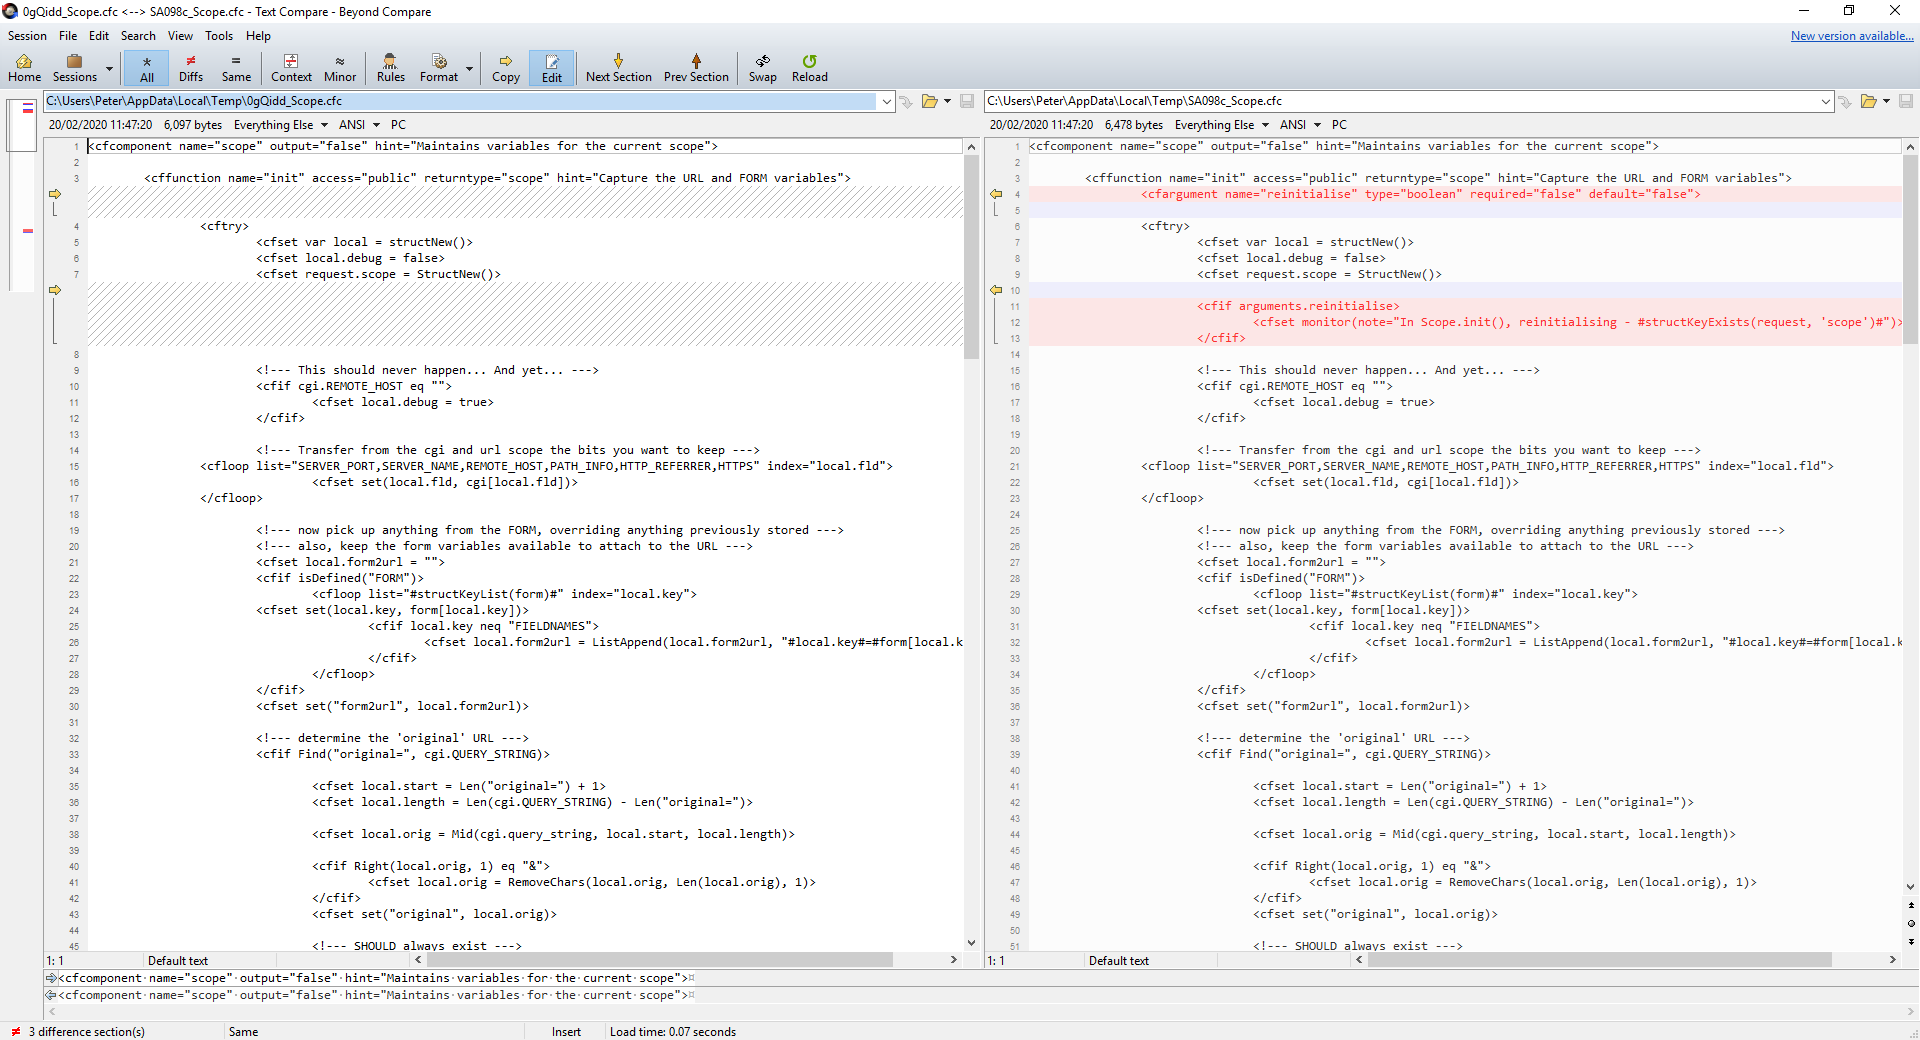Open the File menu
This screenshot has width=1920, height=1040.
tap(68, 36)
